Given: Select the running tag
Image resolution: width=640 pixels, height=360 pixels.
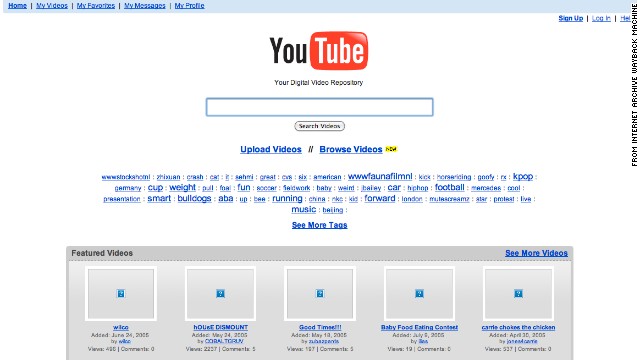Looking at the screenshot, I should 287,198.
